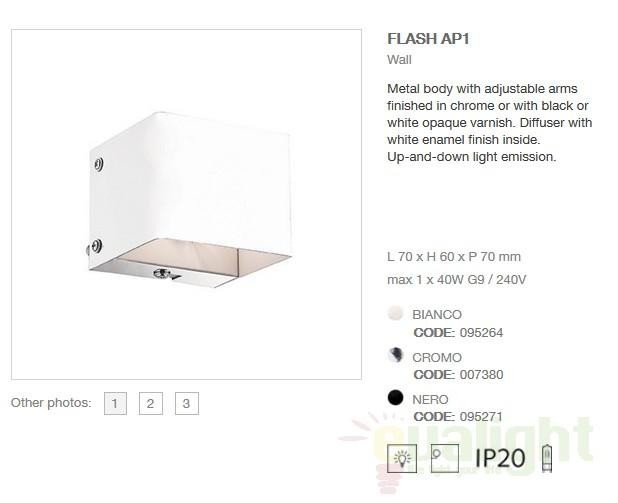The image size is (618, 503).
Task: Click the G9 bulb type icon
Action: [x=547, y=458]
